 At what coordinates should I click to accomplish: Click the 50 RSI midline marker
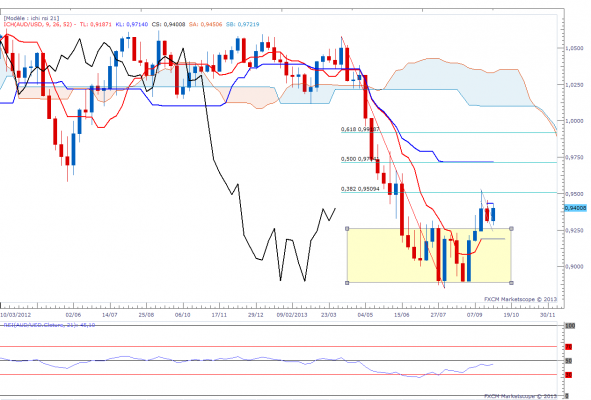click(x=569, y=361)
